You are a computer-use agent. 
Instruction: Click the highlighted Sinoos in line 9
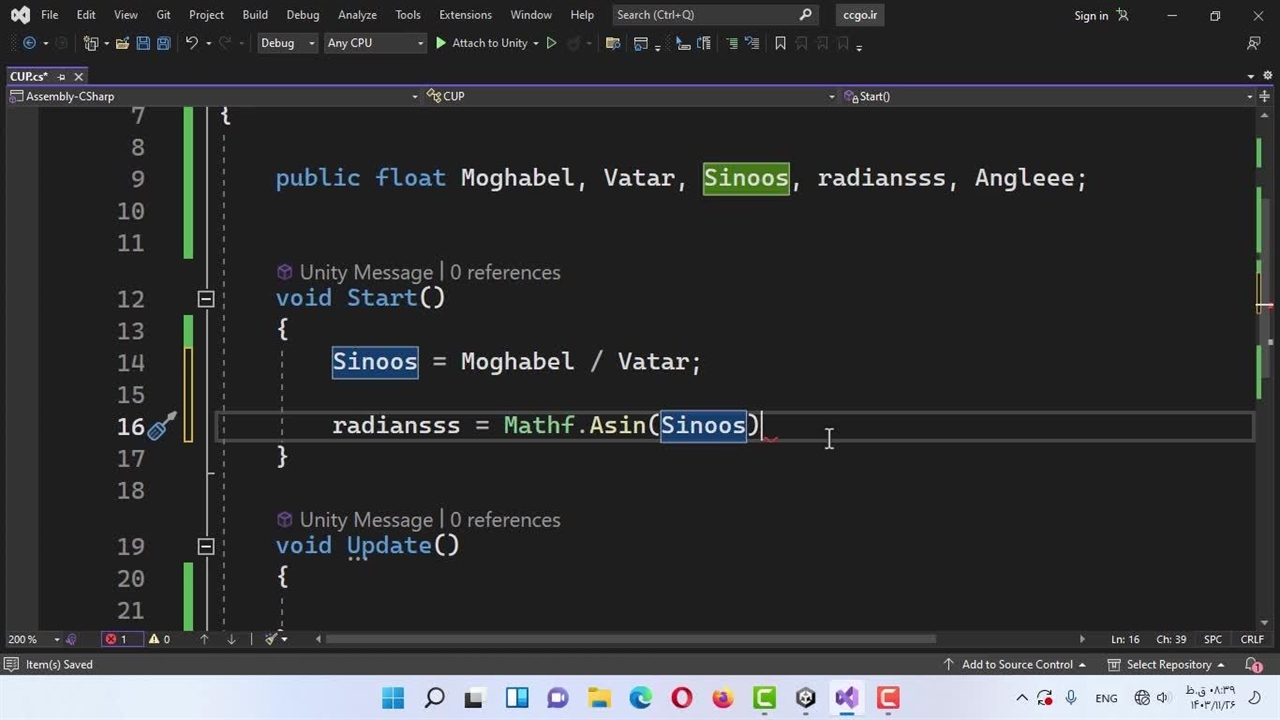746,178
